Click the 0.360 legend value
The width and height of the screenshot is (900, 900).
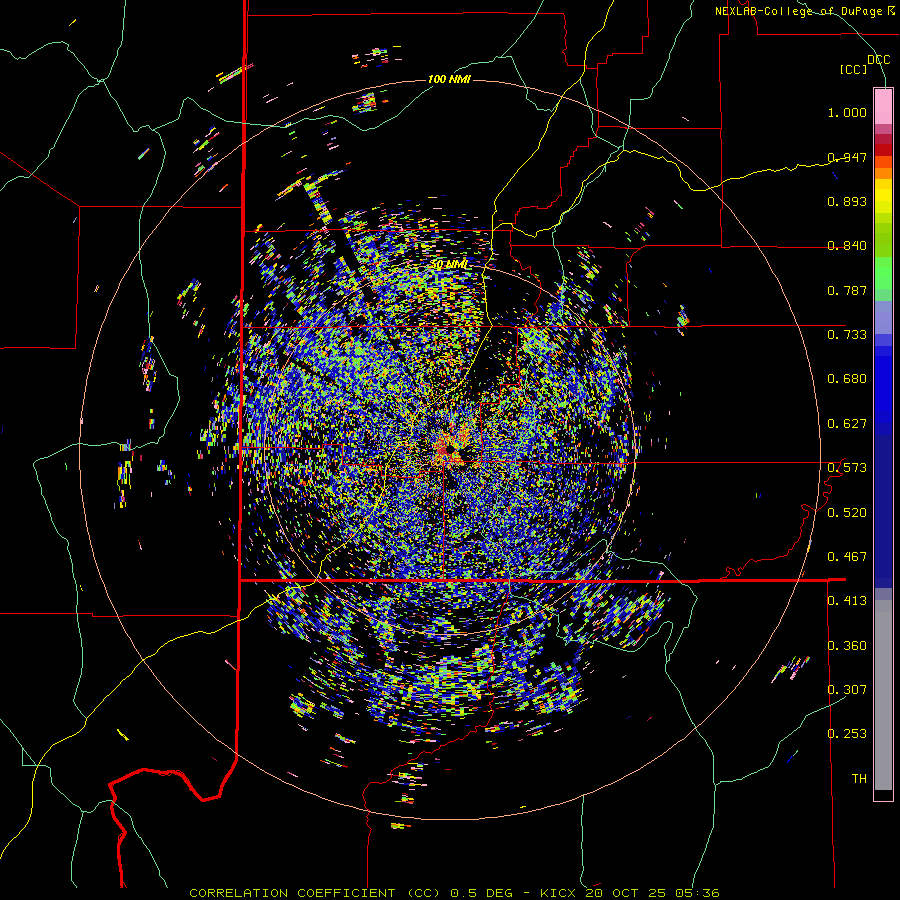[x=847, y=646]
